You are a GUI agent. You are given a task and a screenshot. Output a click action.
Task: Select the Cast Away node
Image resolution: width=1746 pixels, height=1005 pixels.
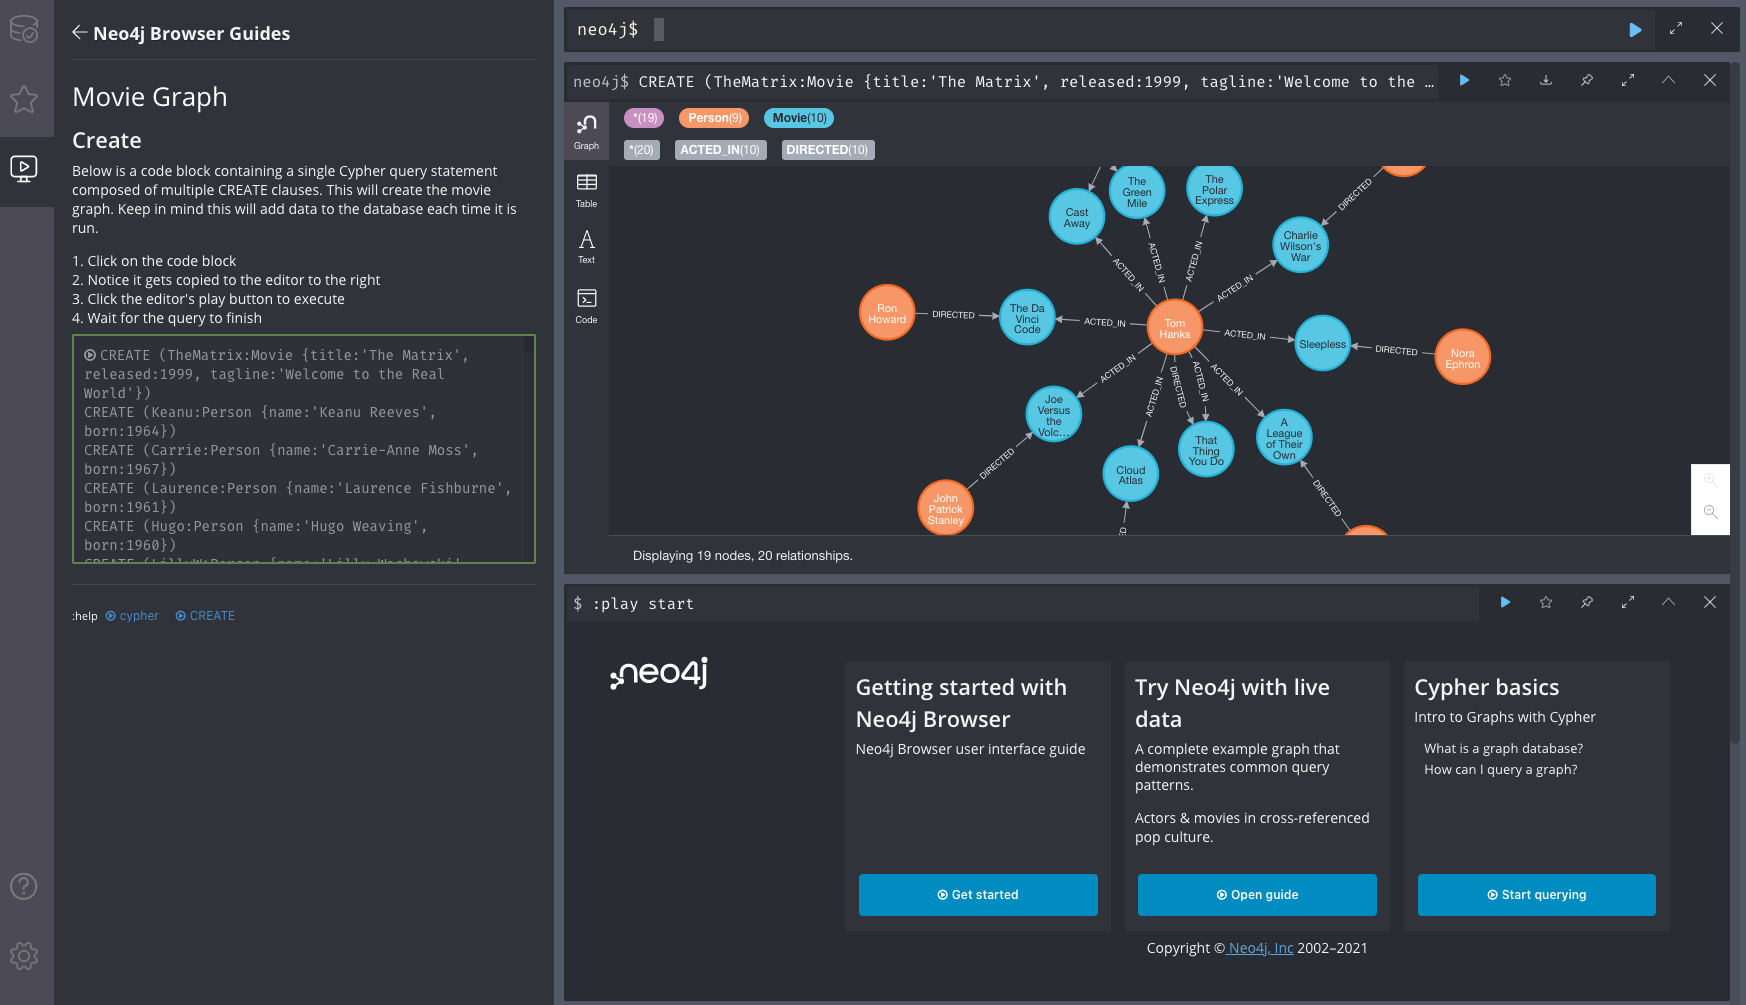[x=1077, y=217]
